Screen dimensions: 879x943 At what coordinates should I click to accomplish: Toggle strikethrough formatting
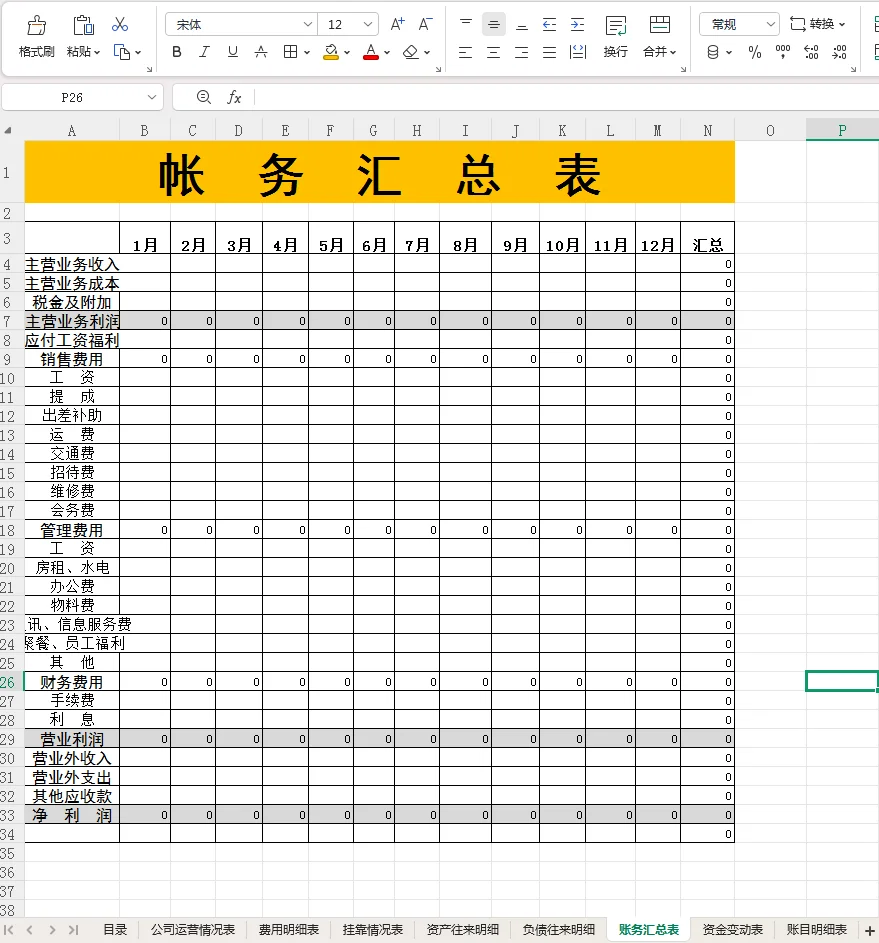(x=261, y=52)
